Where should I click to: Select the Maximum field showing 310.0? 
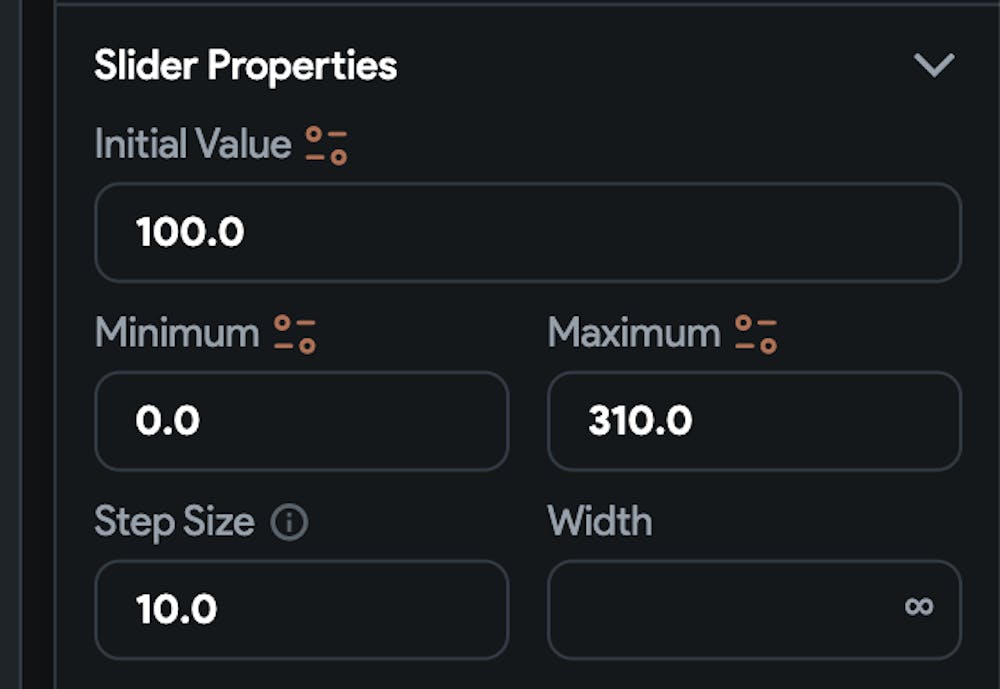753,421
